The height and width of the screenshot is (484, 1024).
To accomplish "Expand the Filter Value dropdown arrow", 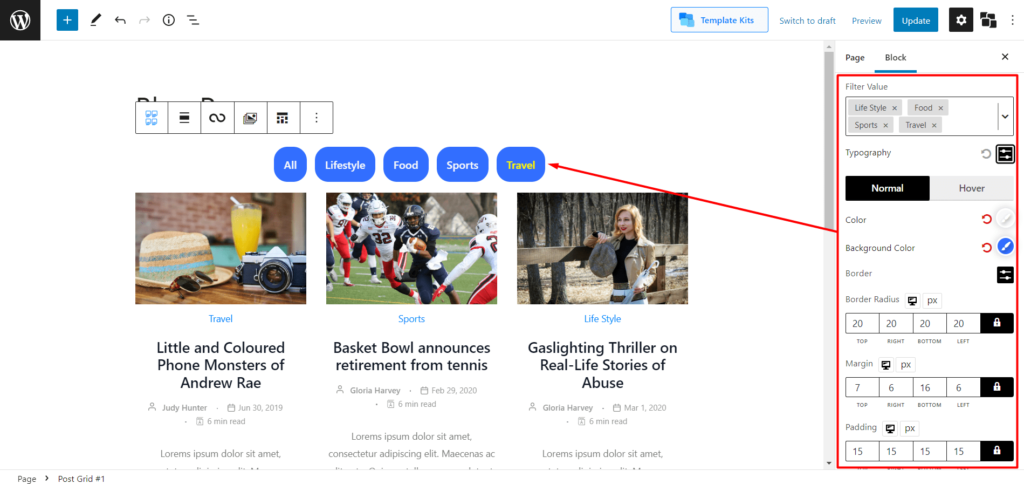I will [x=1004, y=117].
